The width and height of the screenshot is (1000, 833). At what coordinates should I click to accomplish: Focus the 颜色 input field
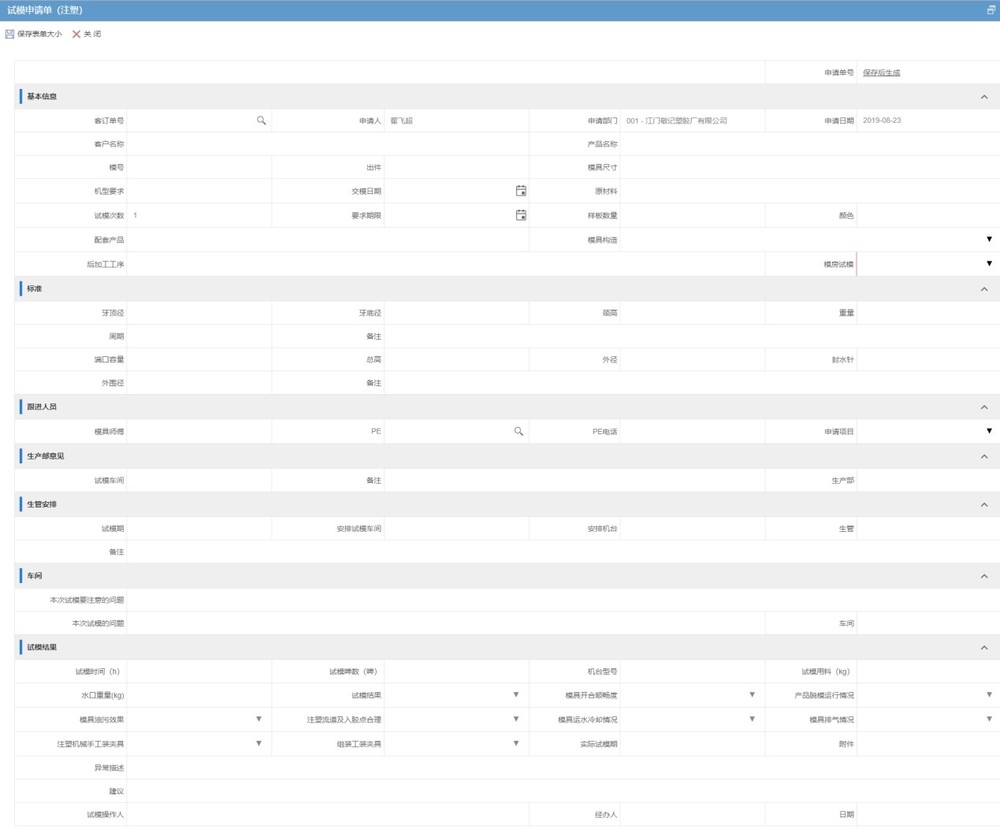(928, 216)
